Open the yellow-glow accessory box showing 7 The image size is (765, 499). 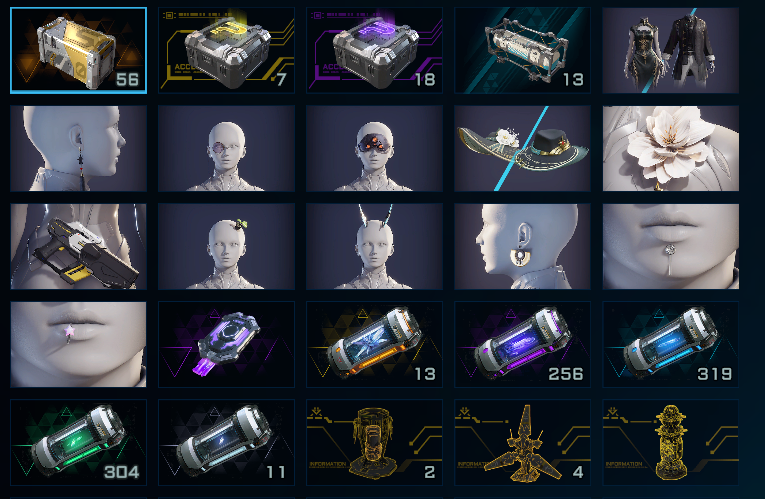[226, 50]
